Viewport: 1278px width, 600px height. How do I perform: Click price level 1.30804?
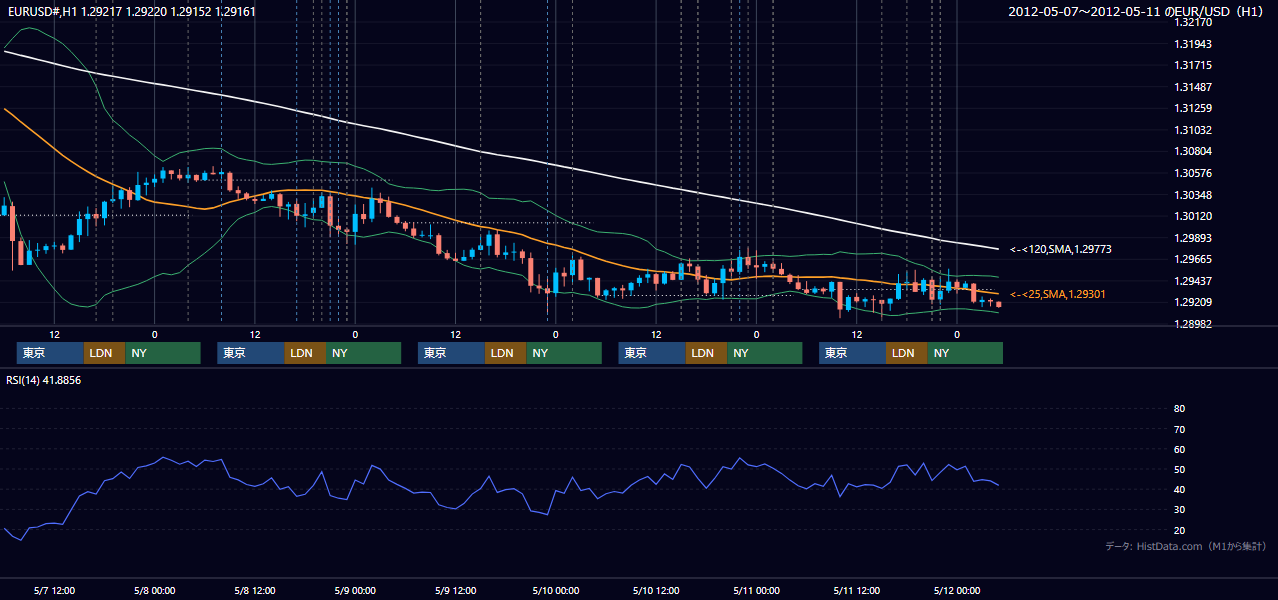[x=1193, y=151]
